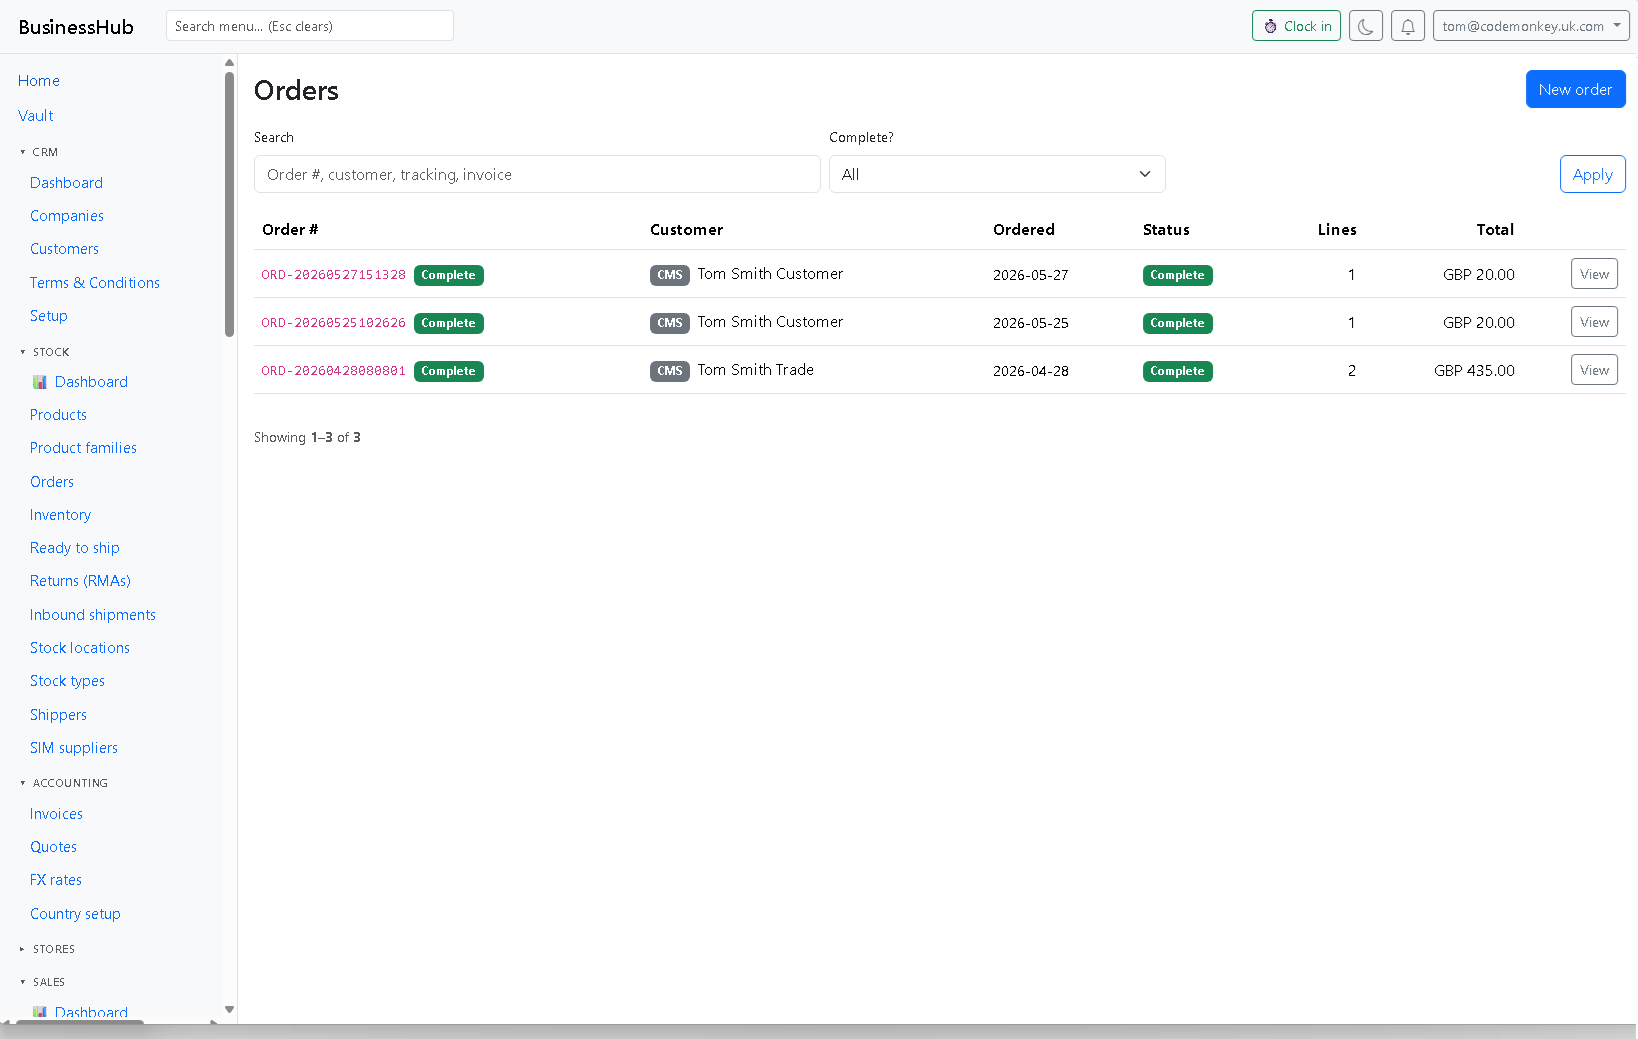The width and height of the screenshot is (1638, 1039).
Task: Click Tom Smith Trade customer name
Action: coord(756,370)
